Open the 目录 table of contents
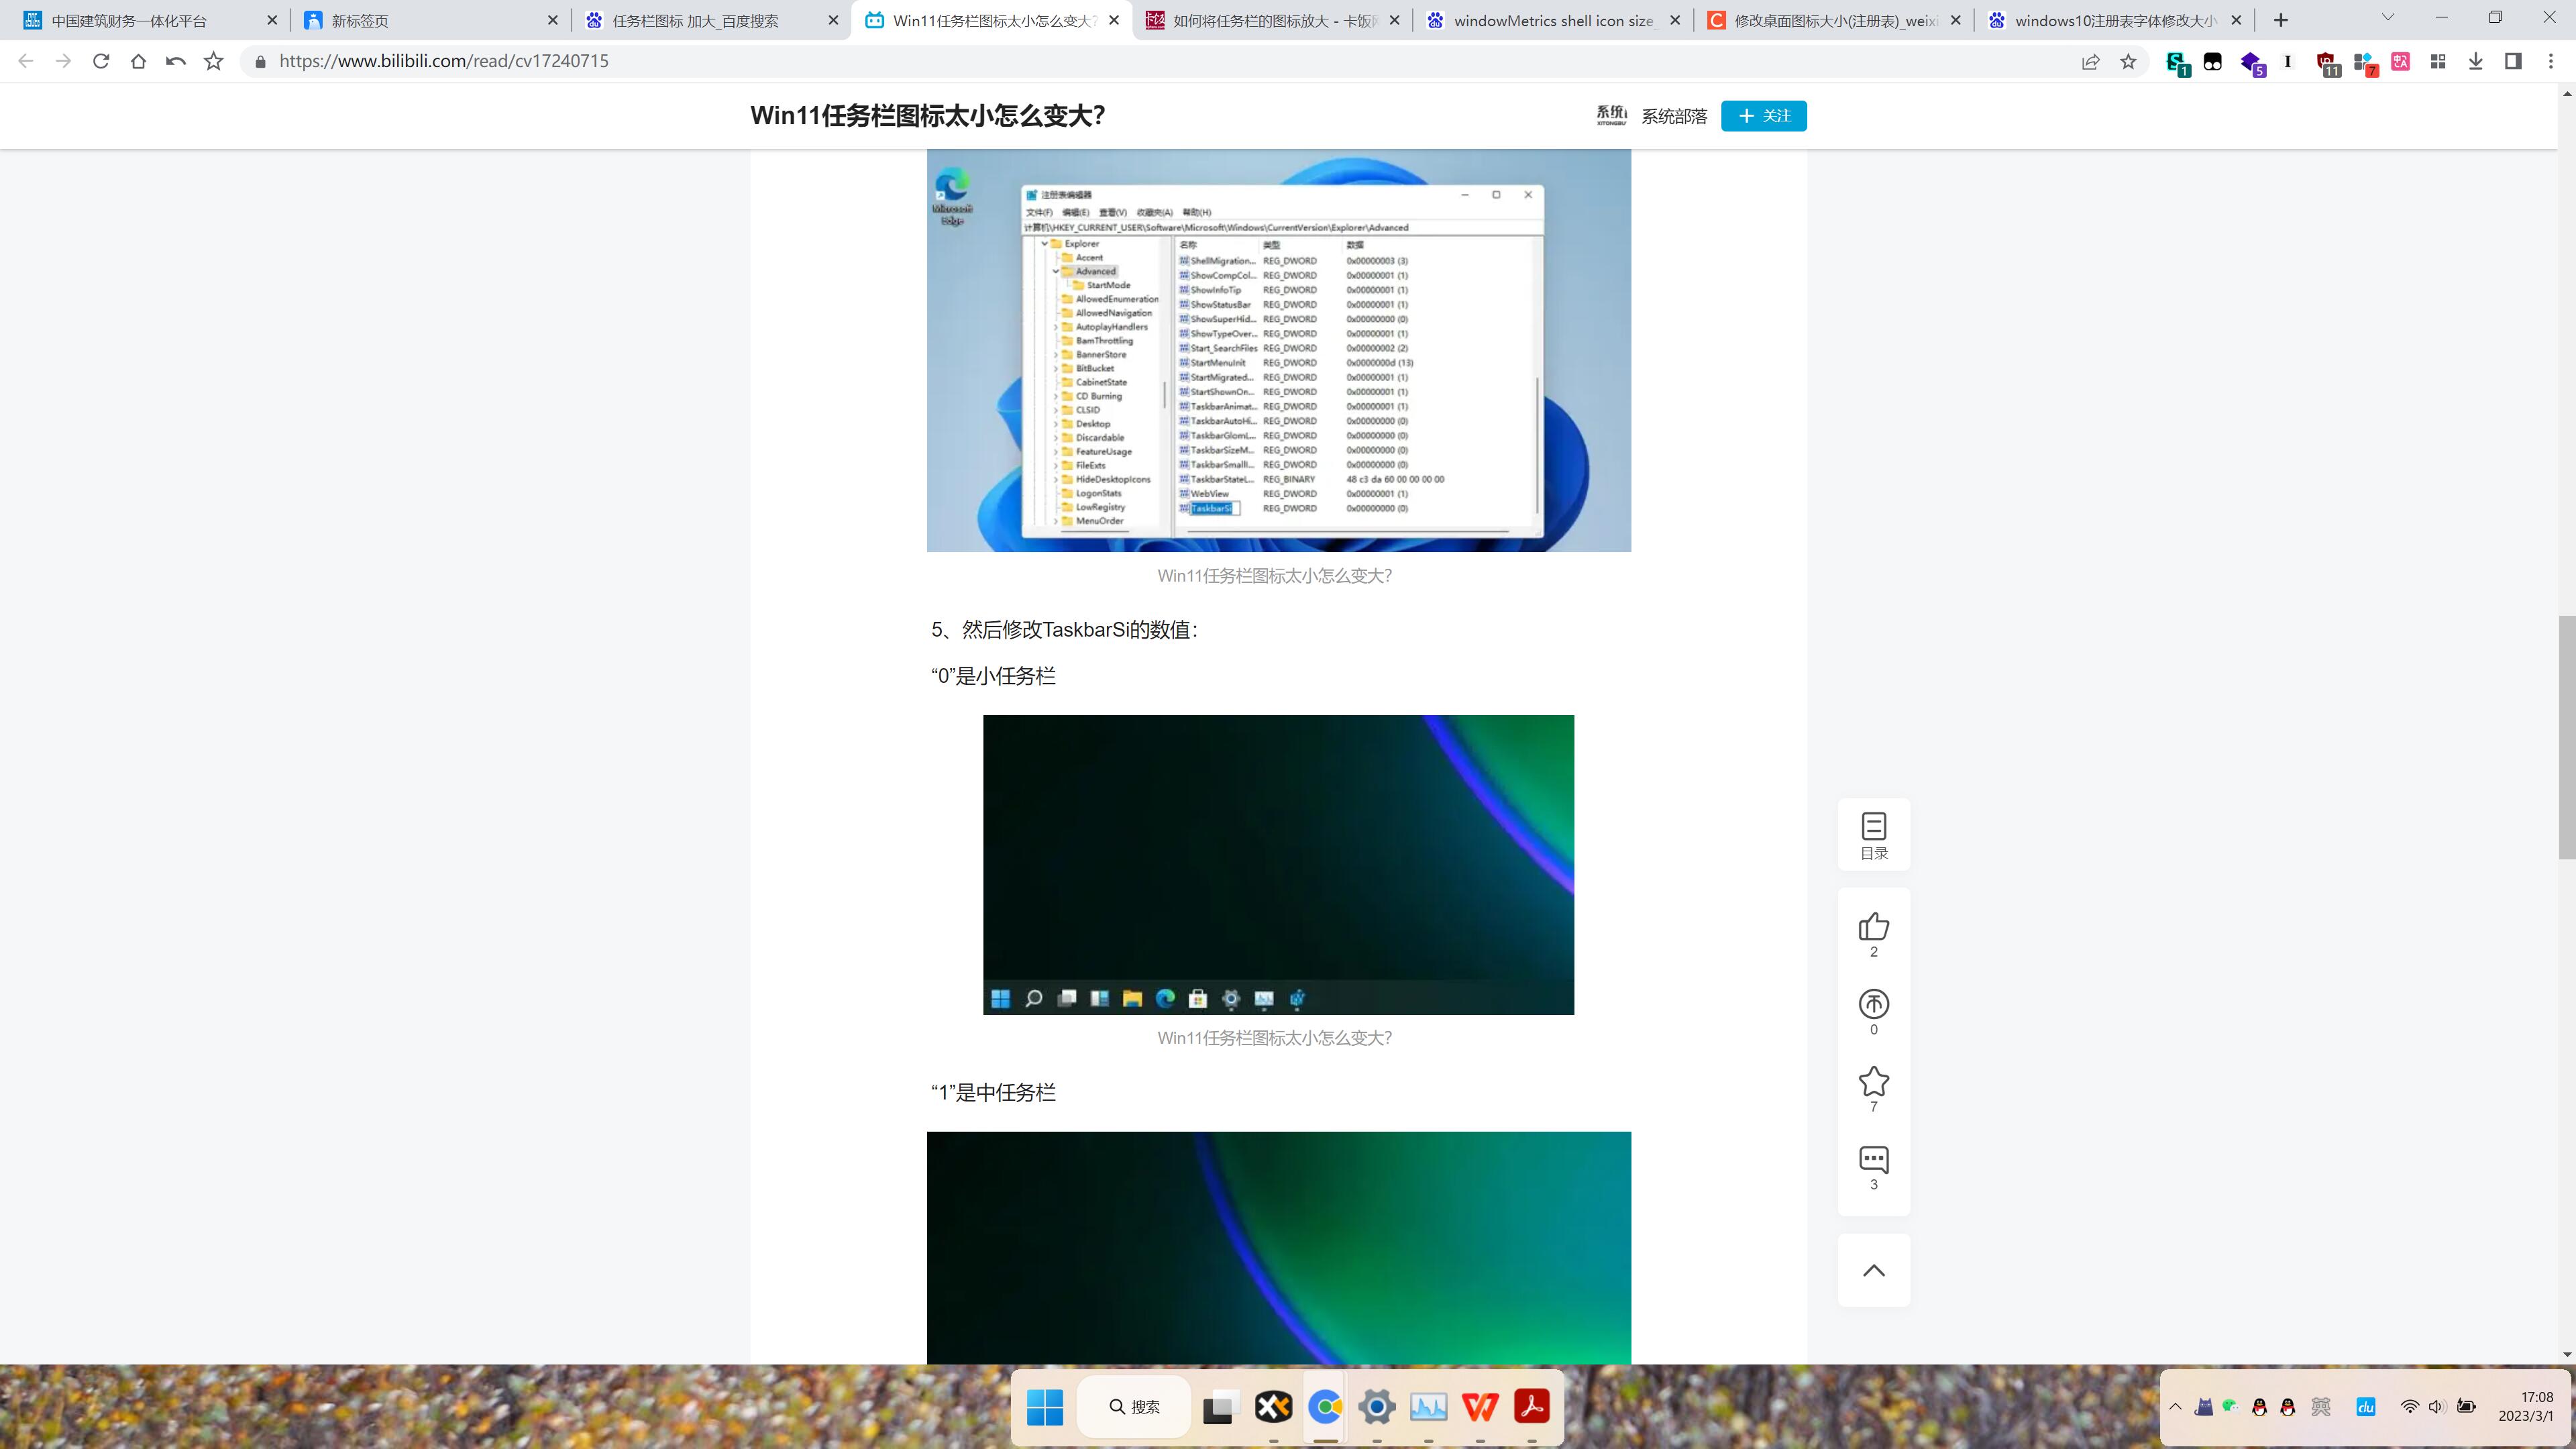 coord(1873,835)
